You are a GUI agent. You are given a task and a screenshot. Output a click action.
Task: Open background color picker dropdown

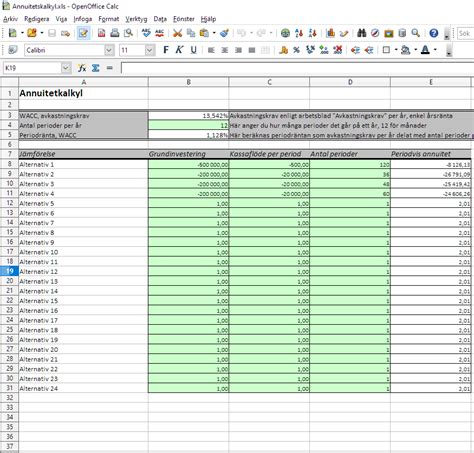(416, 50)
